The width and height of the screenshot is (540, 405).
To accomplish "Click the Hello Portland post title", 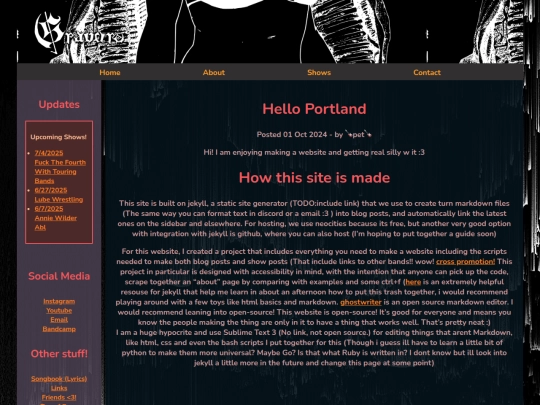I will 314,109.
